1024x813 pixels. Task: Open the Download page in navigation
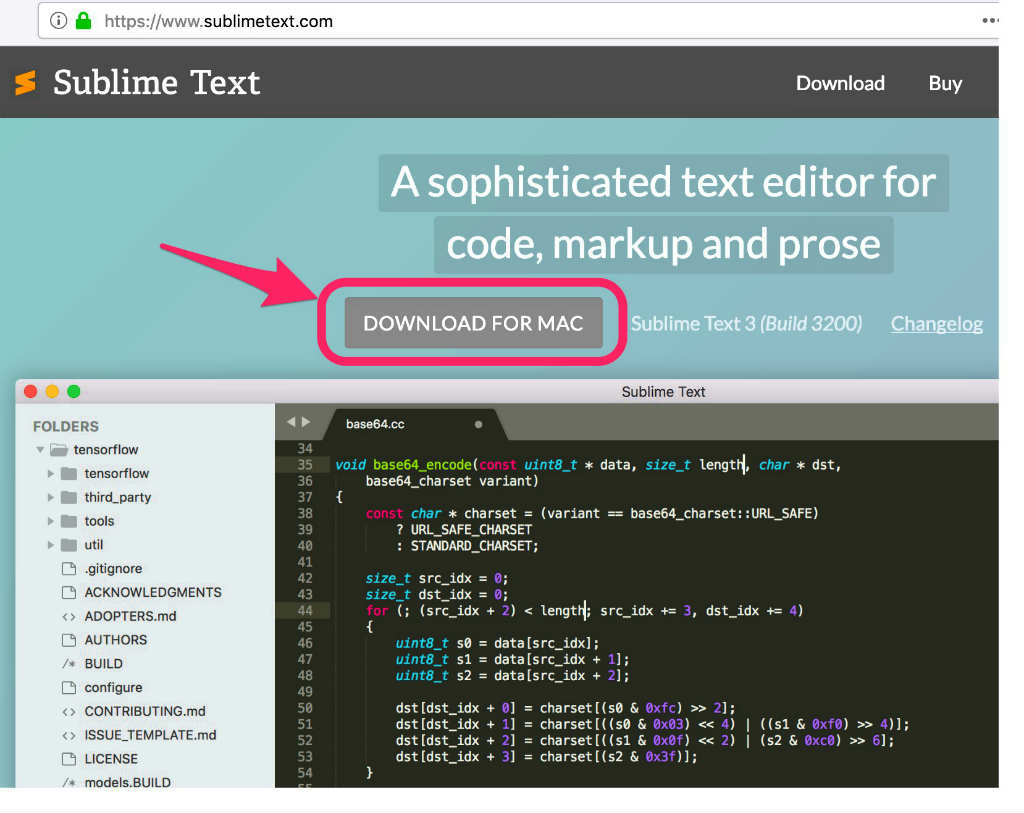tap(840, 84)
